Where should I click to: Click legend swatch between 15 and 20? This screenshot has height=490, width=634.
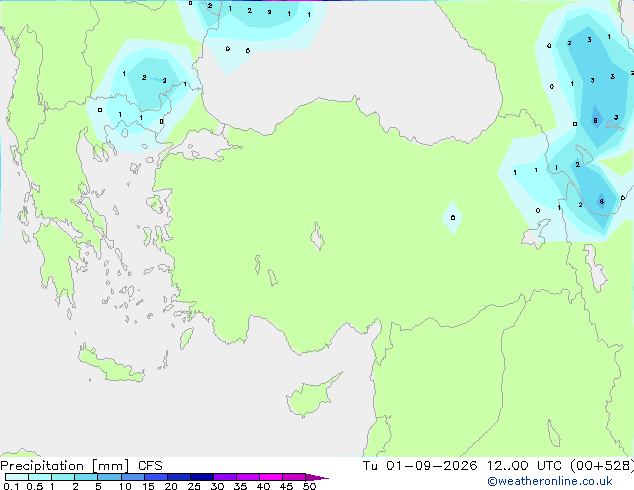pos(156,477)
